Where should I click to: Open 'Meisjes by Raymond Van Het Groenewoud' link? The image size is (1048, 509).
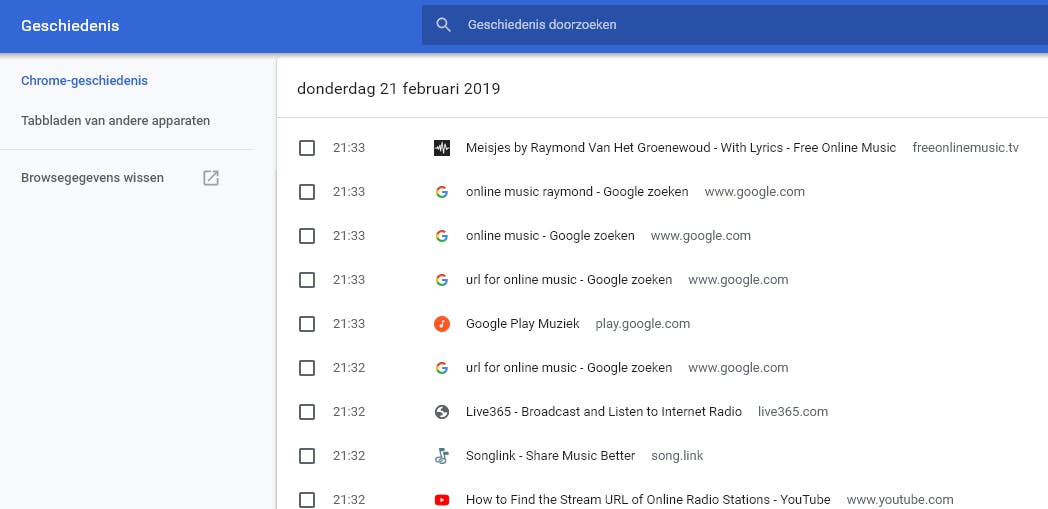(x=680, y=148)
